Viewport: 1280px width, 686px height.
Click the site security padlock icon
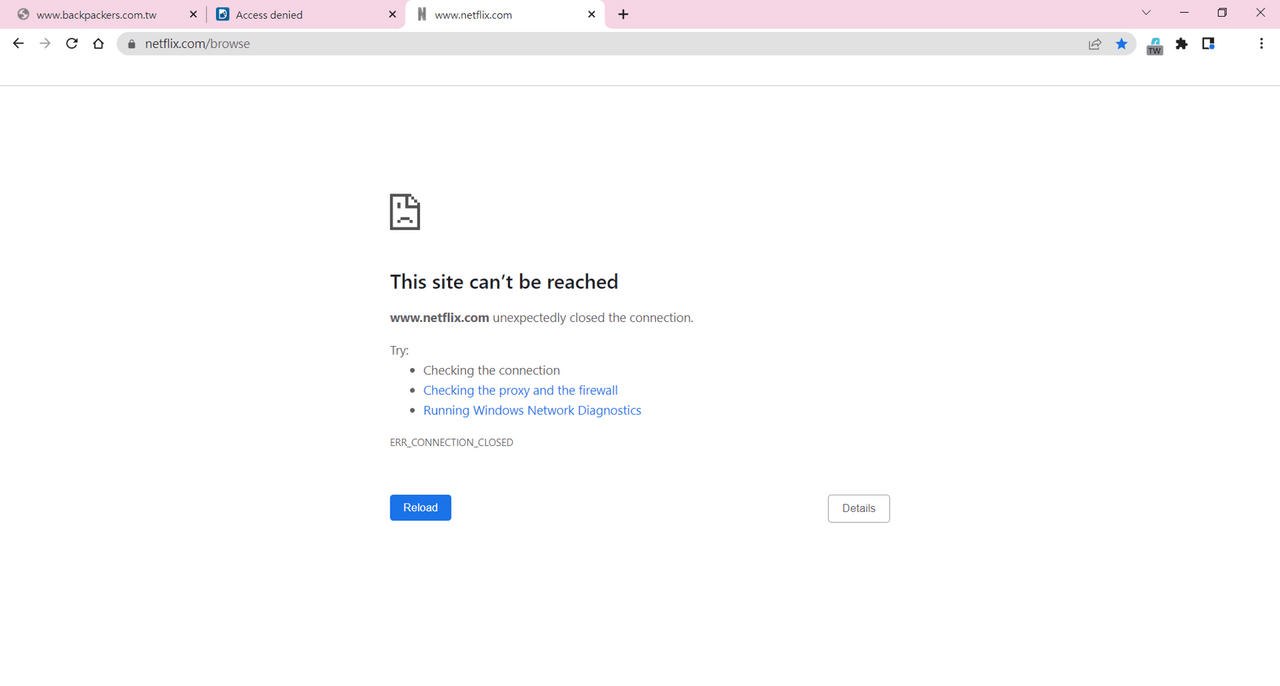[130, 43]
